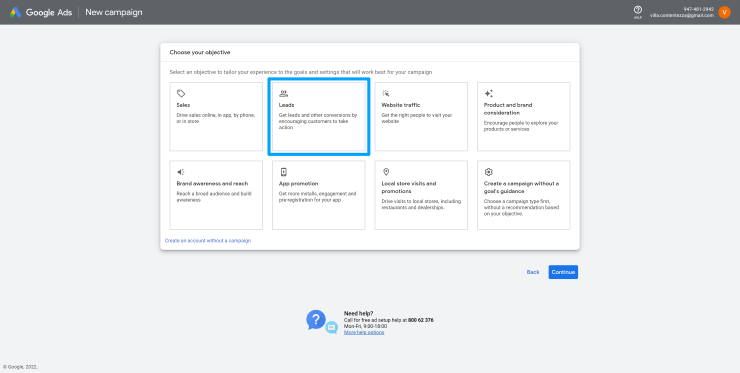Select the App promotion card
Screen dimensions: 740x373
pos(319,195)
